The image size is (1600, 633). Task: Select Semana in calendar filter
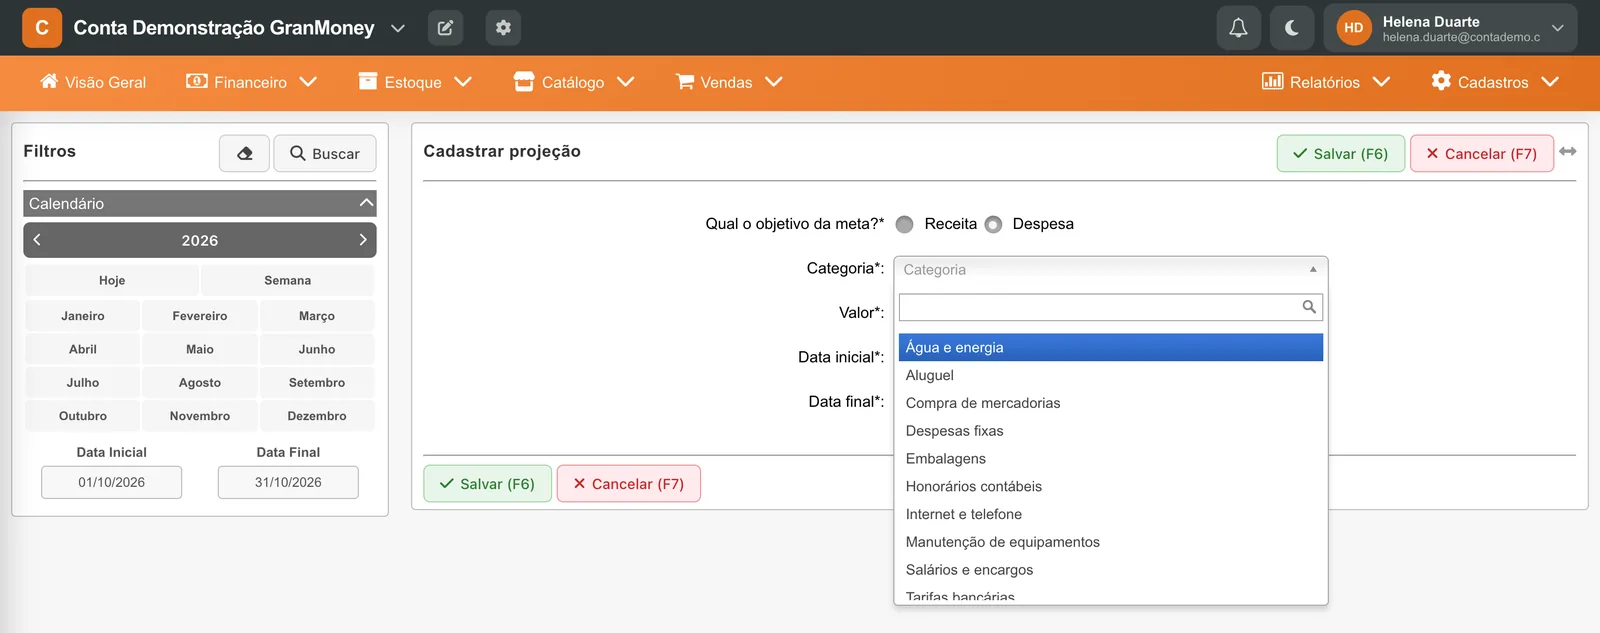(288, 281)
